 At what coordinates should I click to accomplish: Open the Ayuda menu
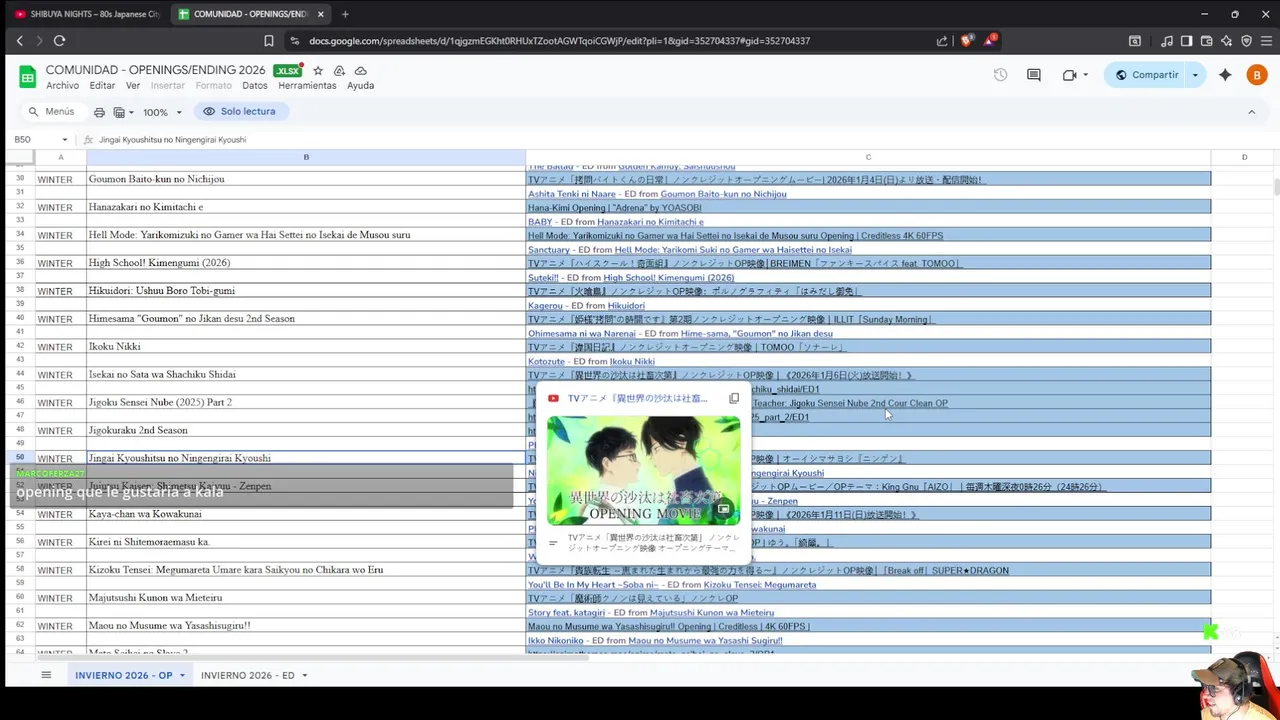tap(360, 86)
